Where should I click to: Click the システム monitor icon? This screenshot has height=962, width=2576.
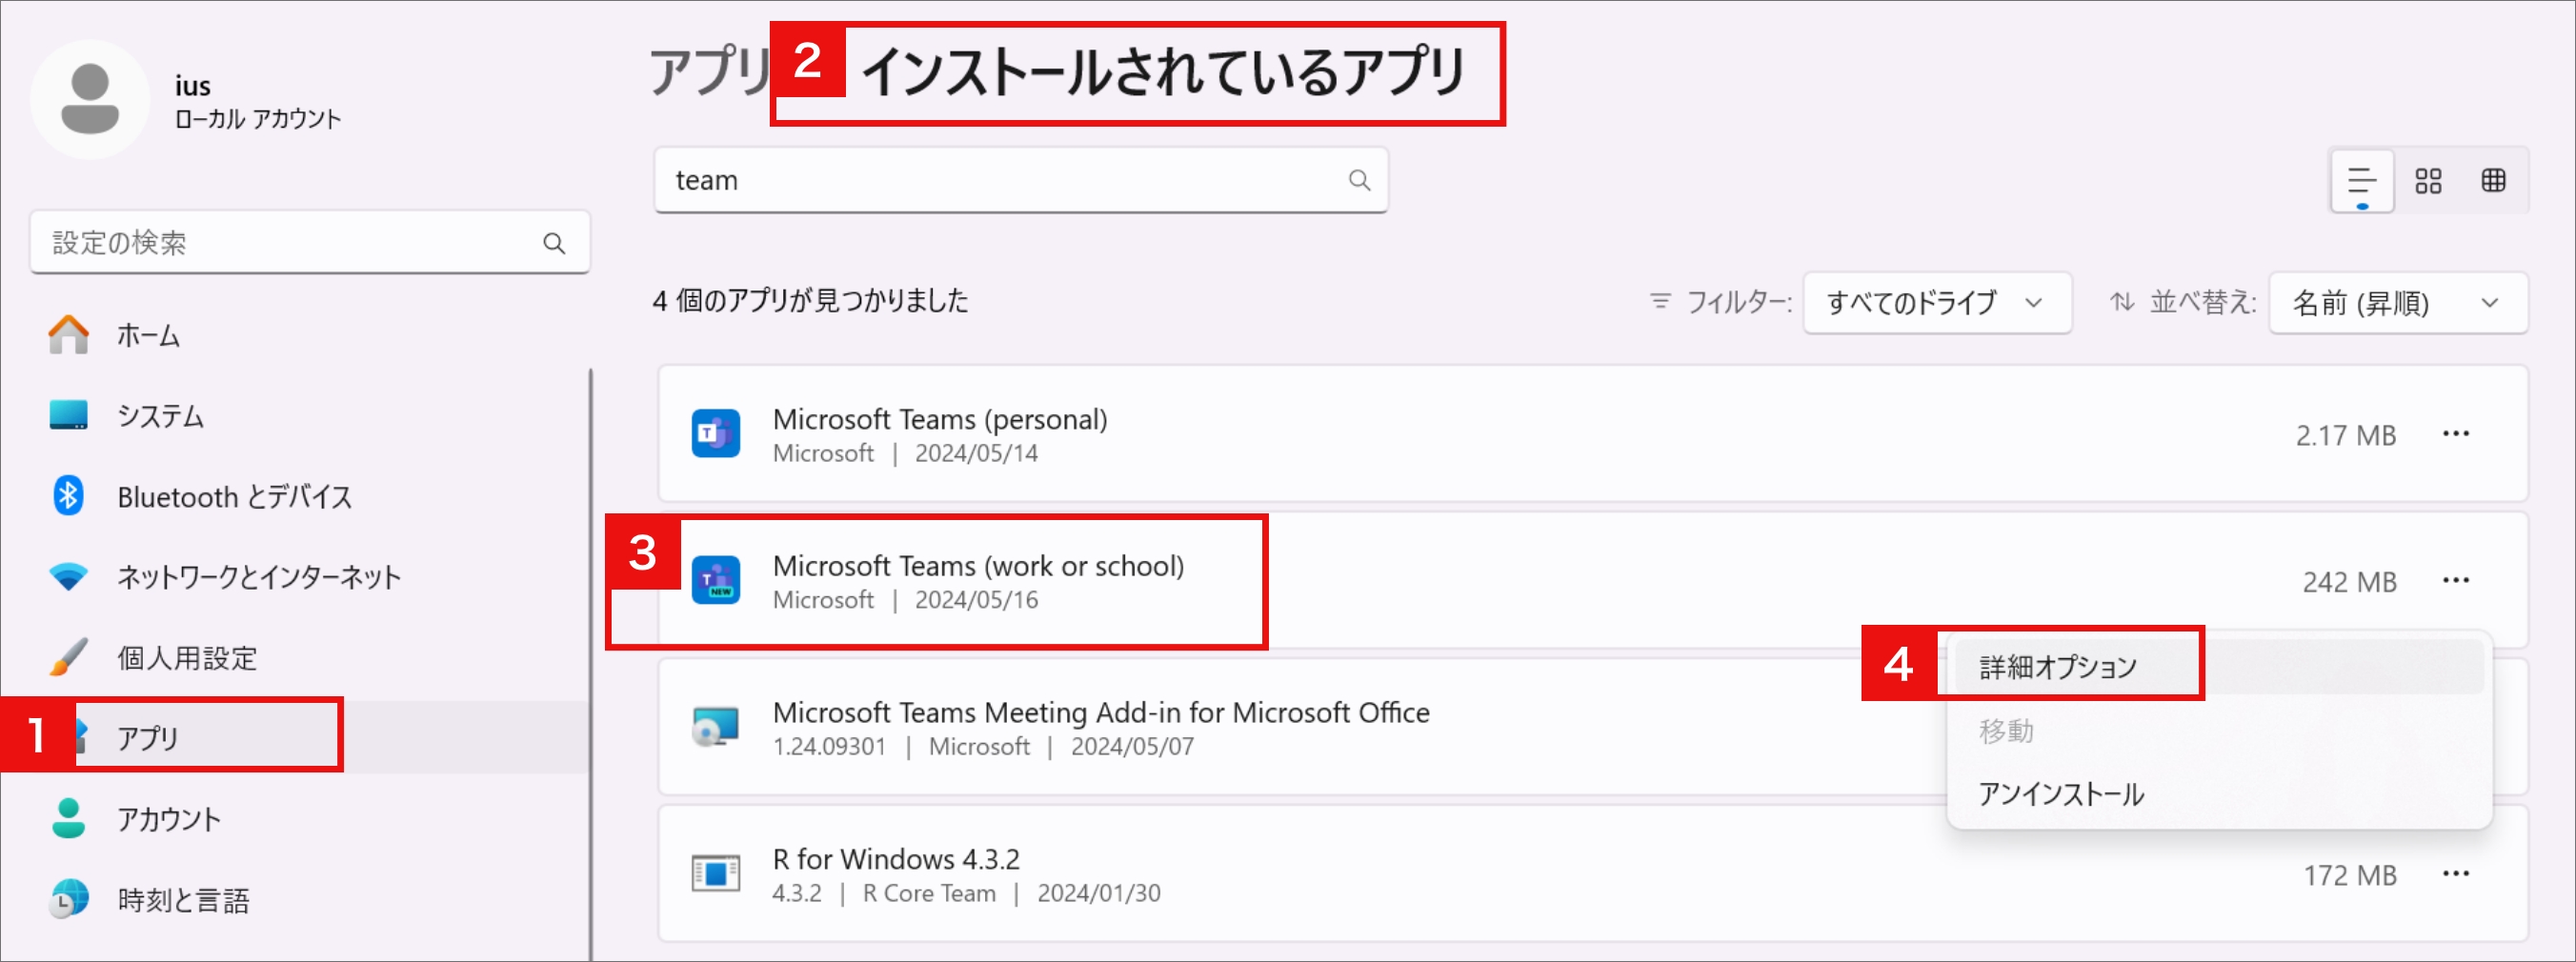pyautogui.click(x=68, y=415)
